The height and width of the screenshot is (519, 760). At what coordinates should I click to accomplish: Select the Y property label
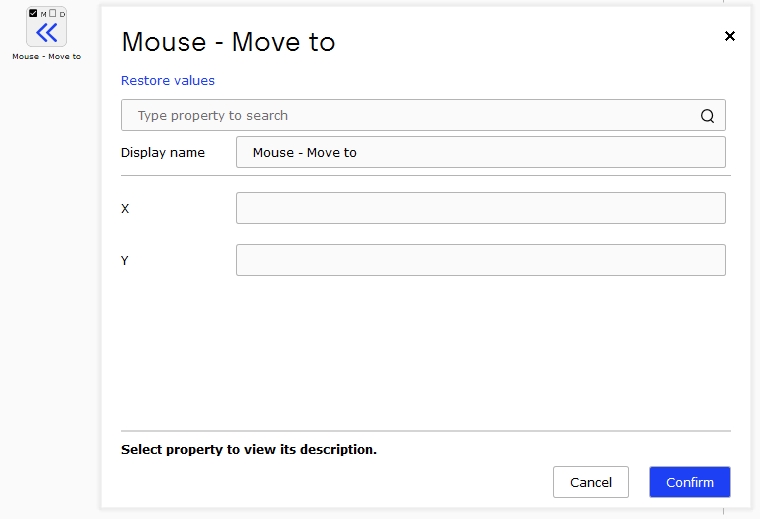point(125,260)
